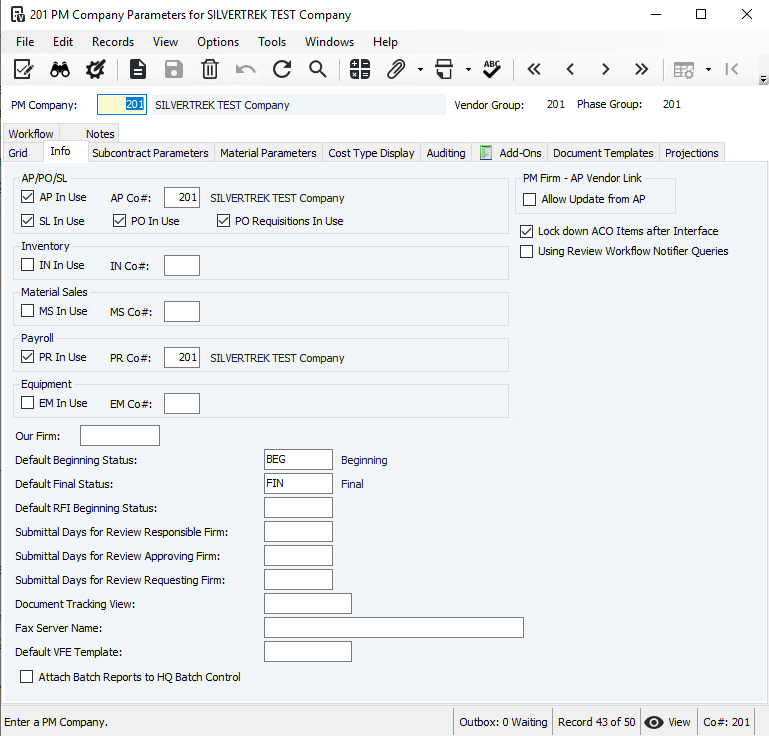Switch to Subcontract Parameters tab
This screenshot has width=769, height=736.
pyautogui.click(x=150, y=153)
